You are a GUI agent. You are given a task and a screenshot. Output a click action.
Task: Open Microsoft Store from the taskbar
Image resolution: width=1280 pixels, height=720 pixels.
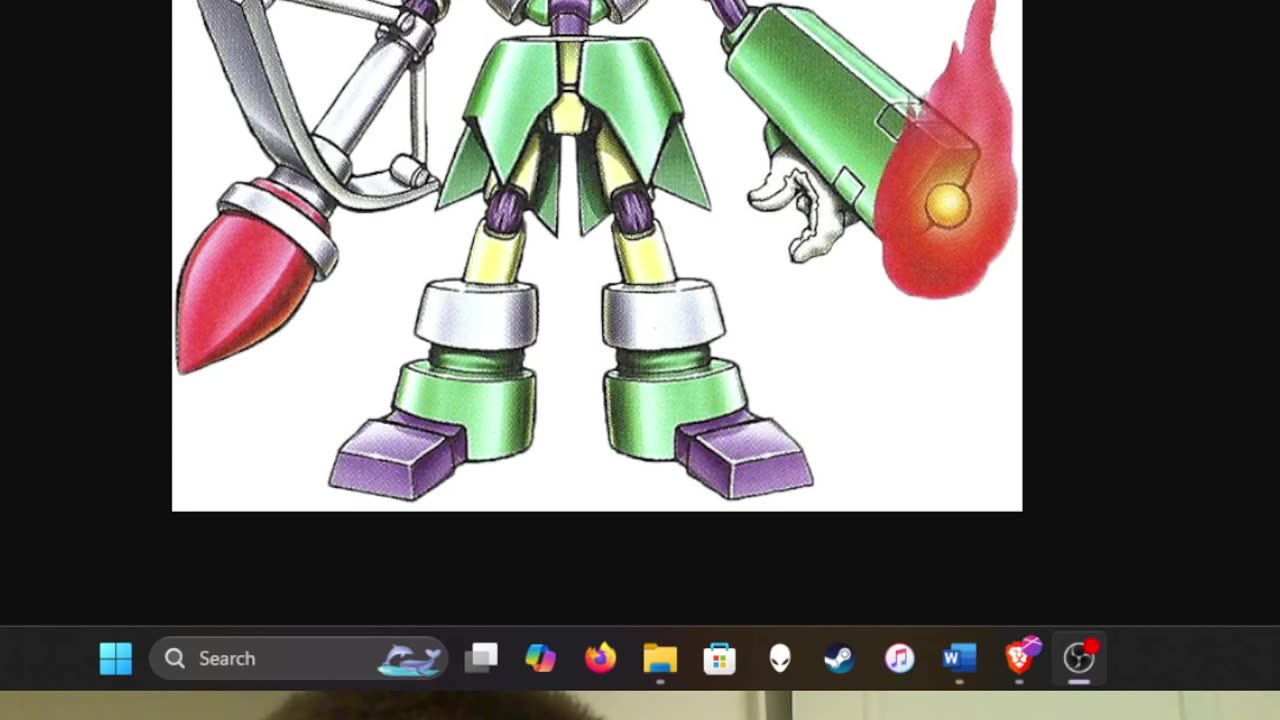(x=720, y=658)
